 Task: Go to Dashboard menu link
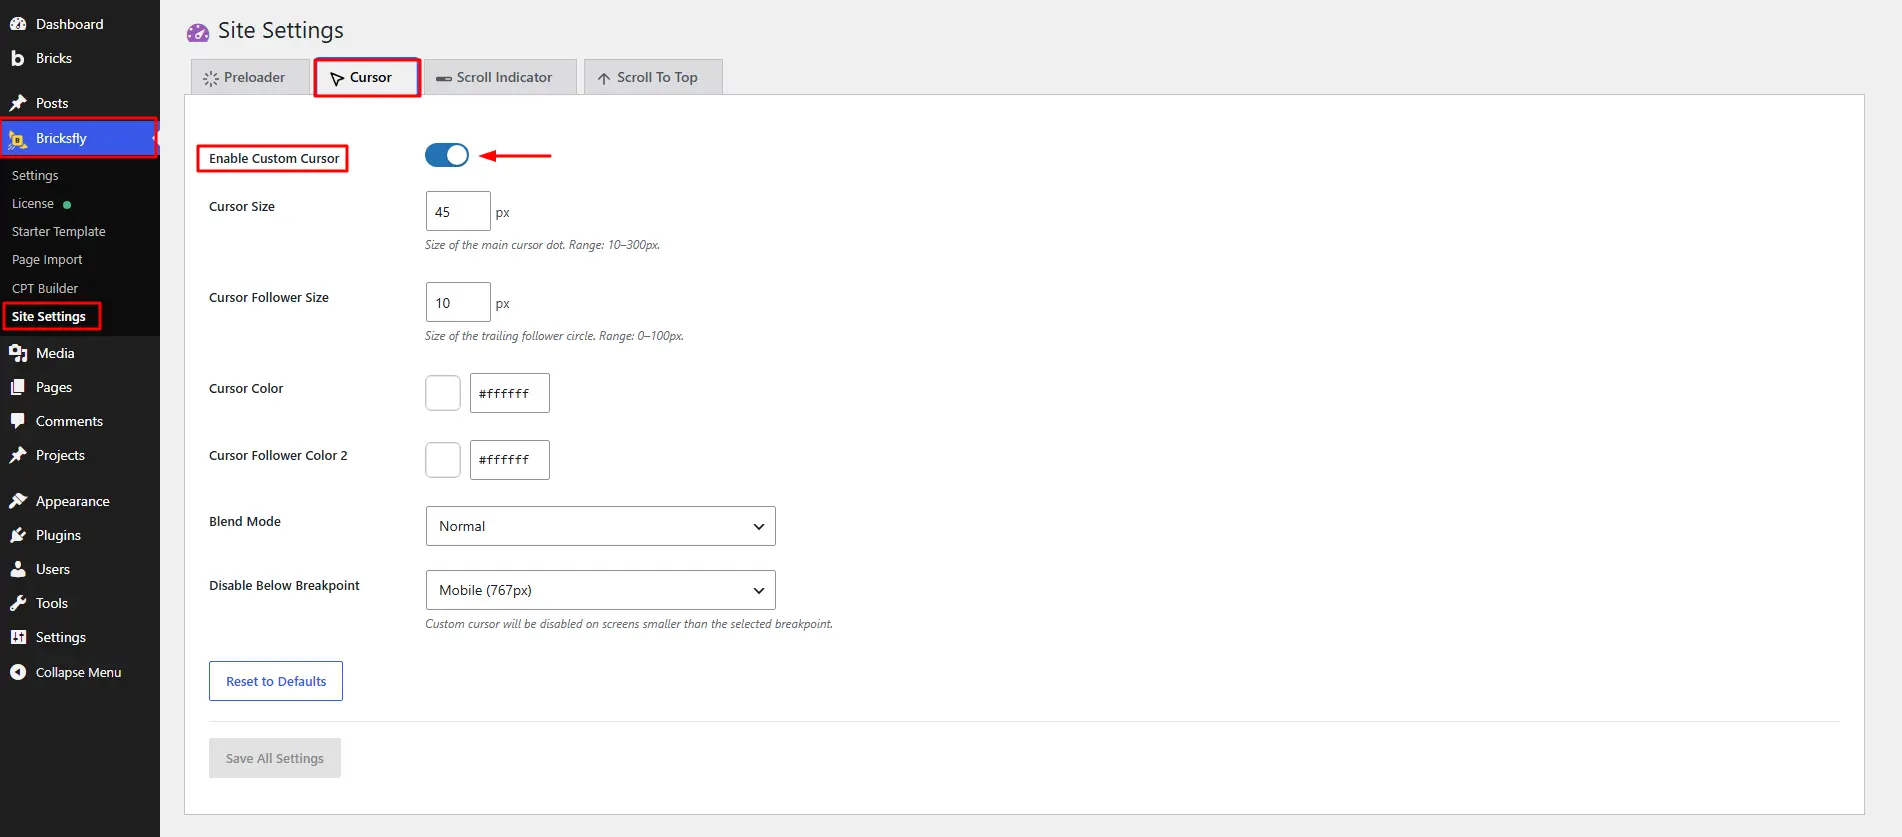(69, 24)
